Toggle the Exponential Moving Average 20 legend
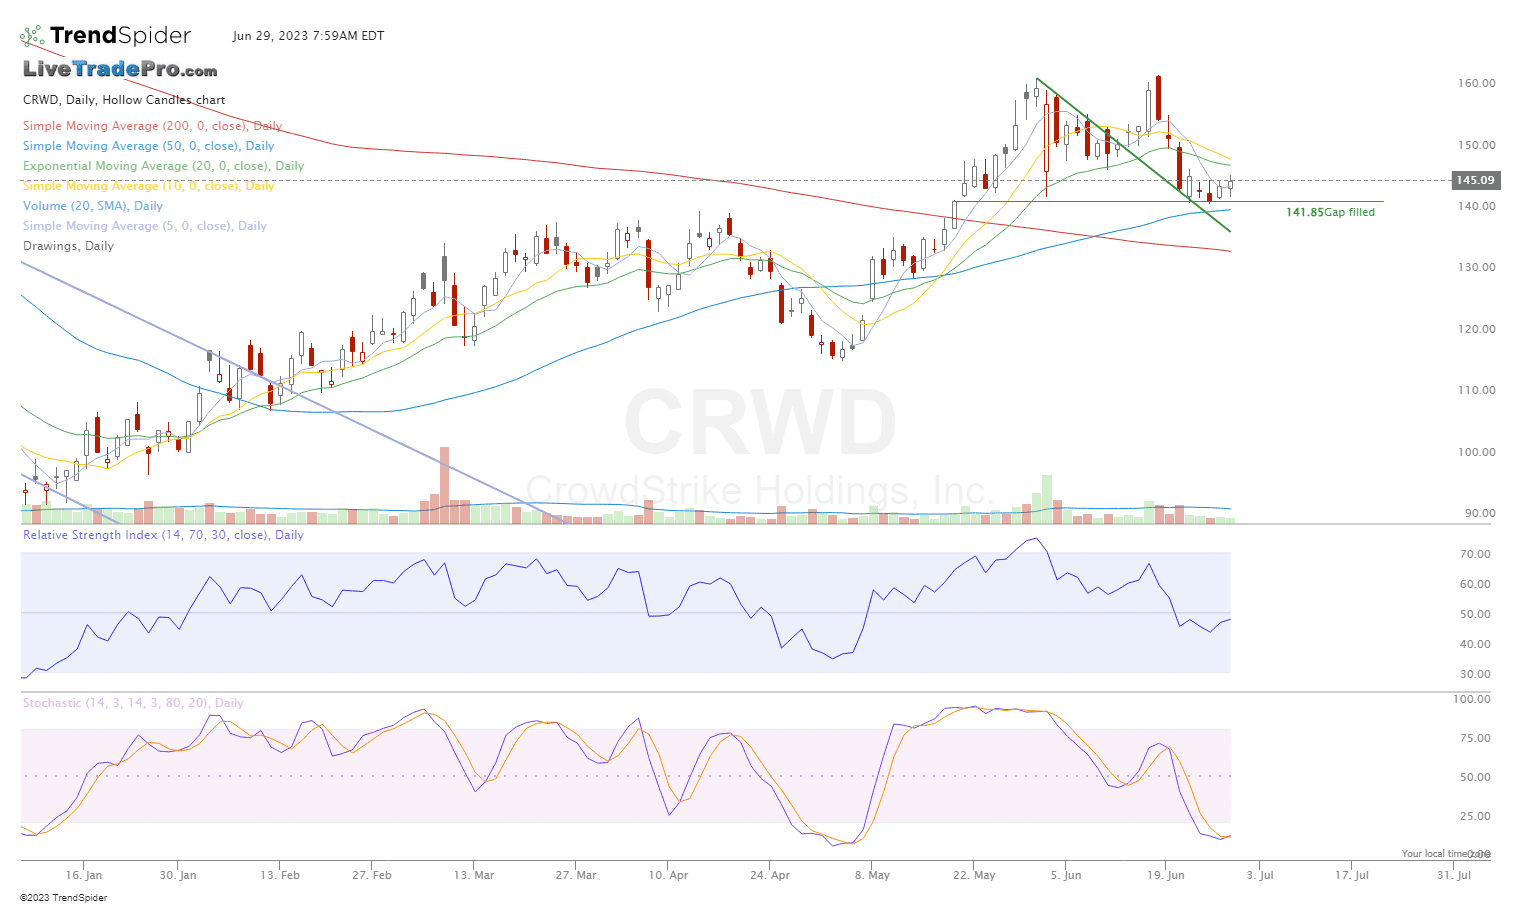Viewport: 1521px width, 907px height. point(163,166)
